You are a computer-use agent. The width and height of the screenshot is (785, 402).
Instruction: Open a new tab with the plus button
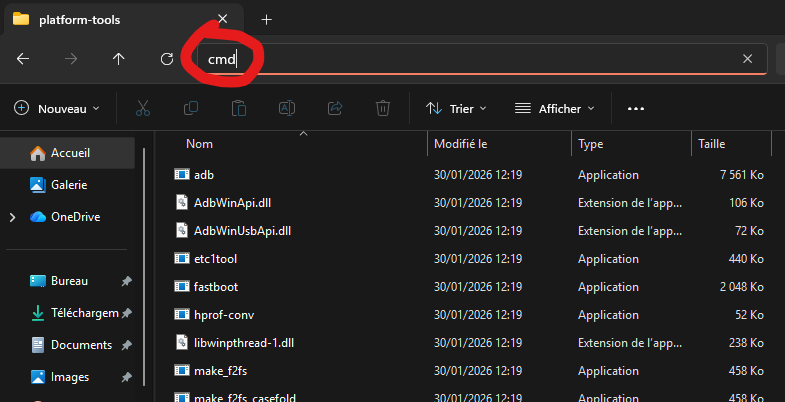(266, 20)
